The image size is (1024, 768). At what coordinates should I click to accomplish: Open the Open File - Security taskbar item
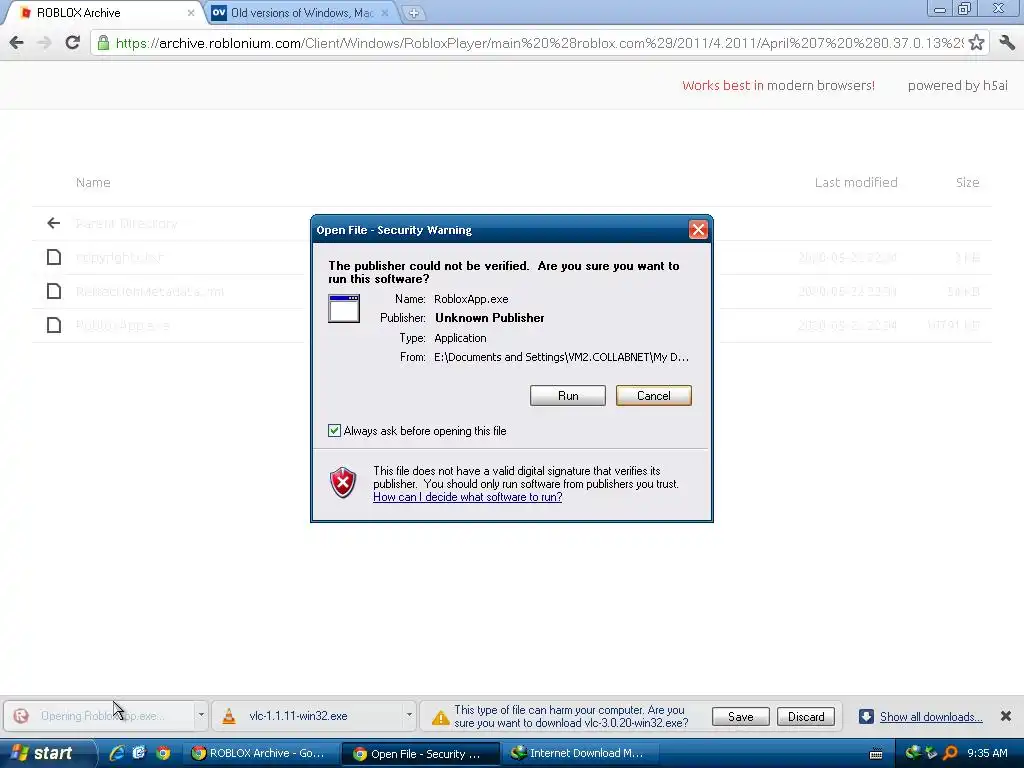click(421, 754)
